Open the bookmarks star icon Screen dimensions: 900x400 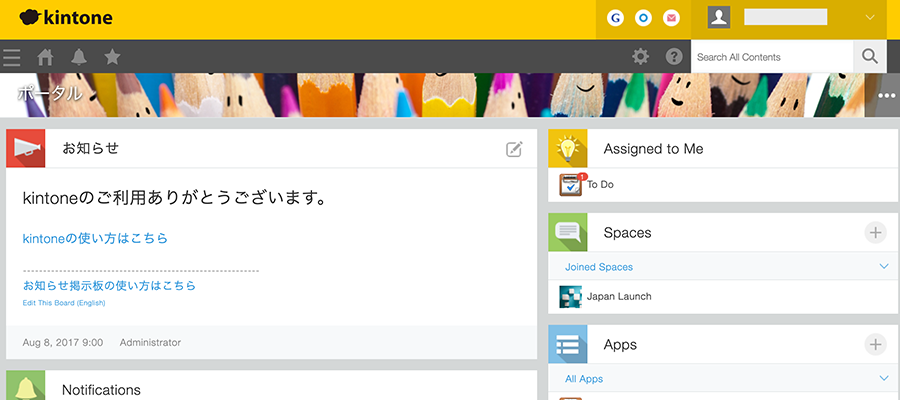(x=112, y=57)
